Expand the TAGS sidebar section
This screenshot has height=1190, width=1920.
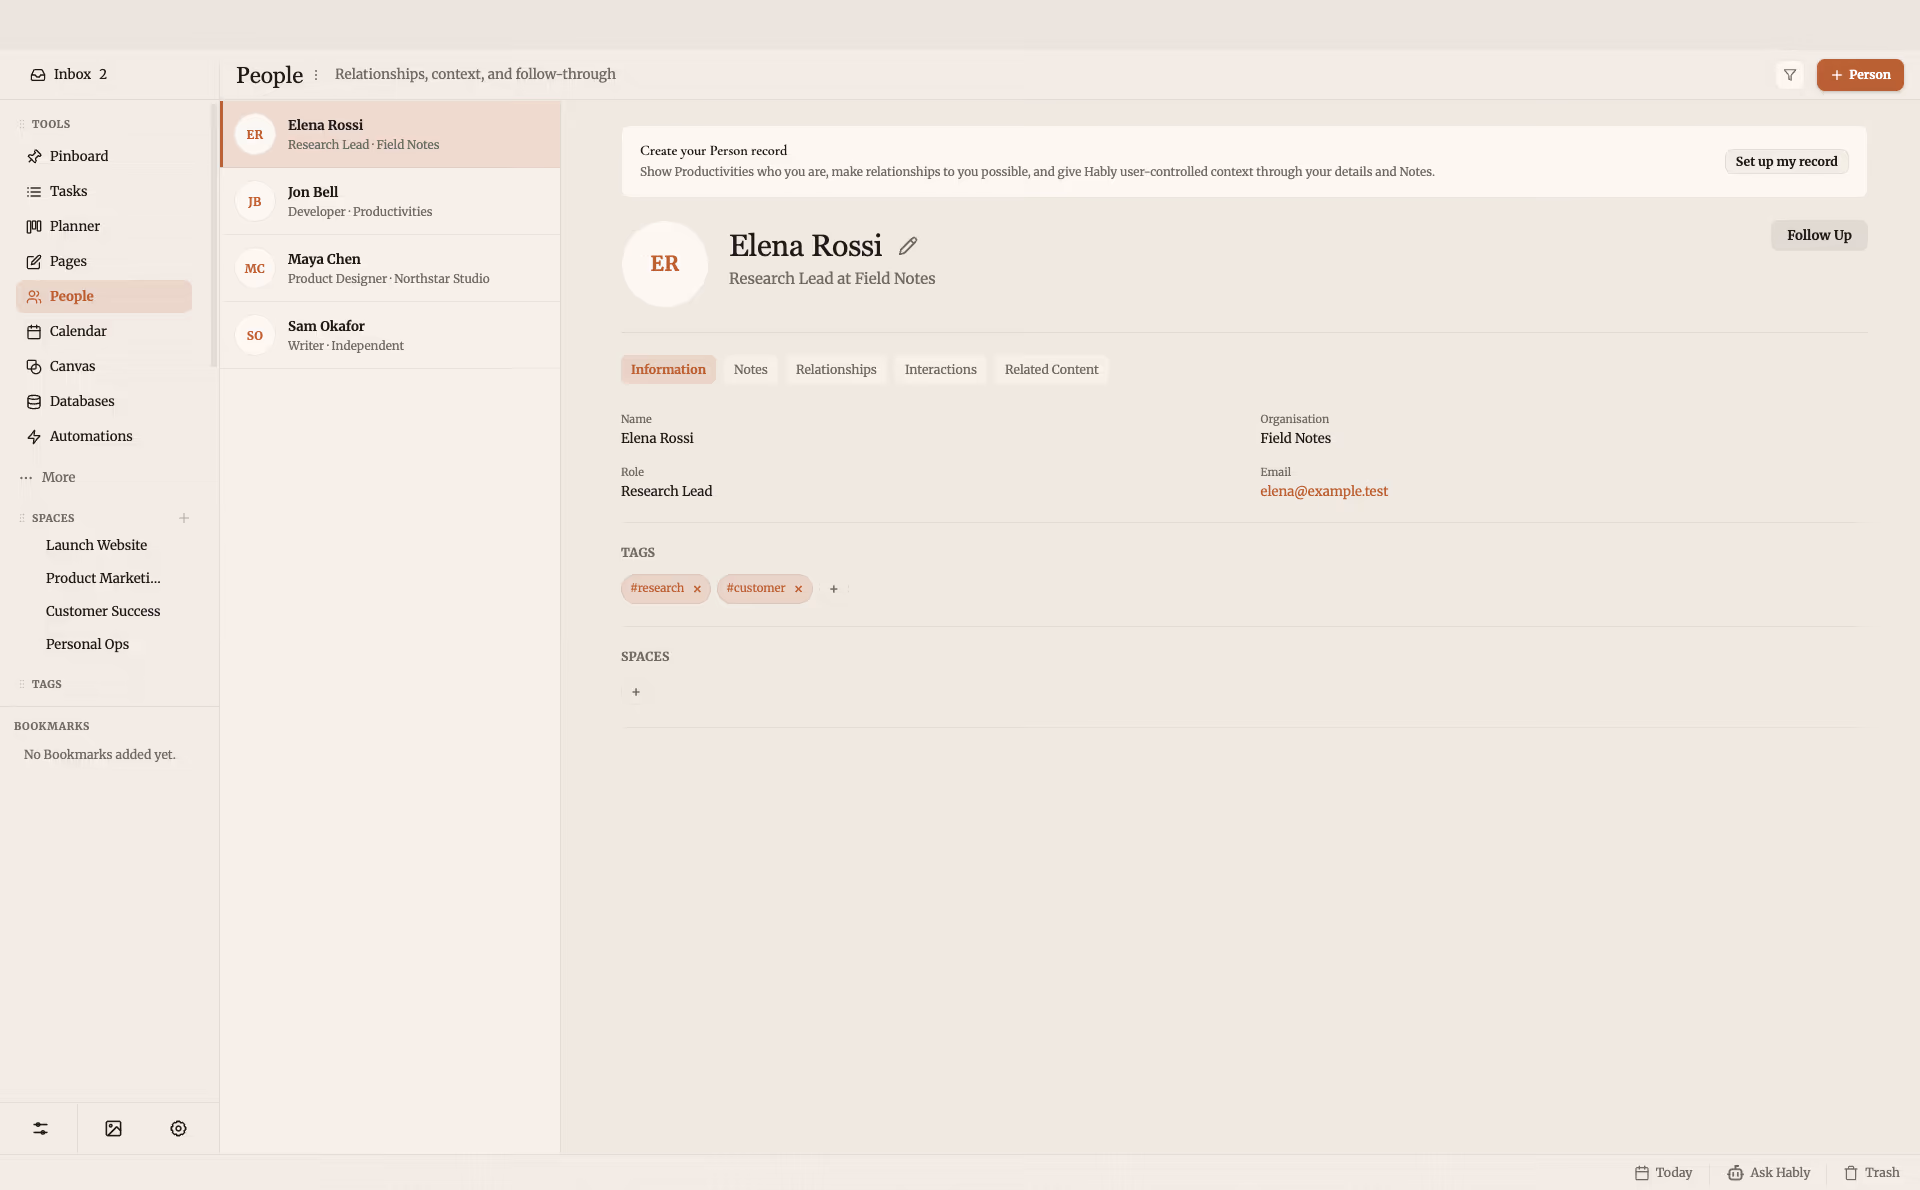point(46,684)
